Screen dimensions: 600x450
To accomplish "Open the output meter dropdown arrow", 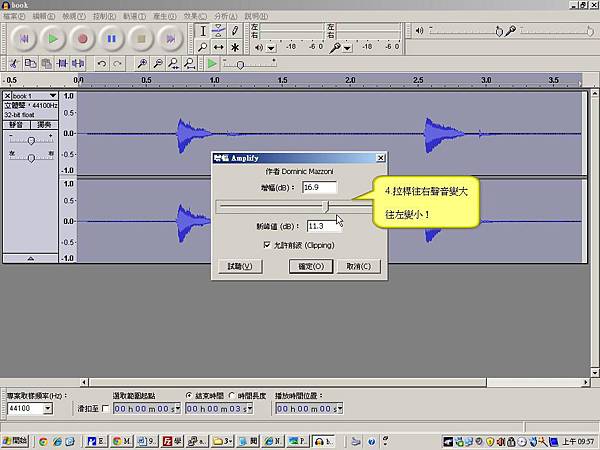I will pos(271,48).
